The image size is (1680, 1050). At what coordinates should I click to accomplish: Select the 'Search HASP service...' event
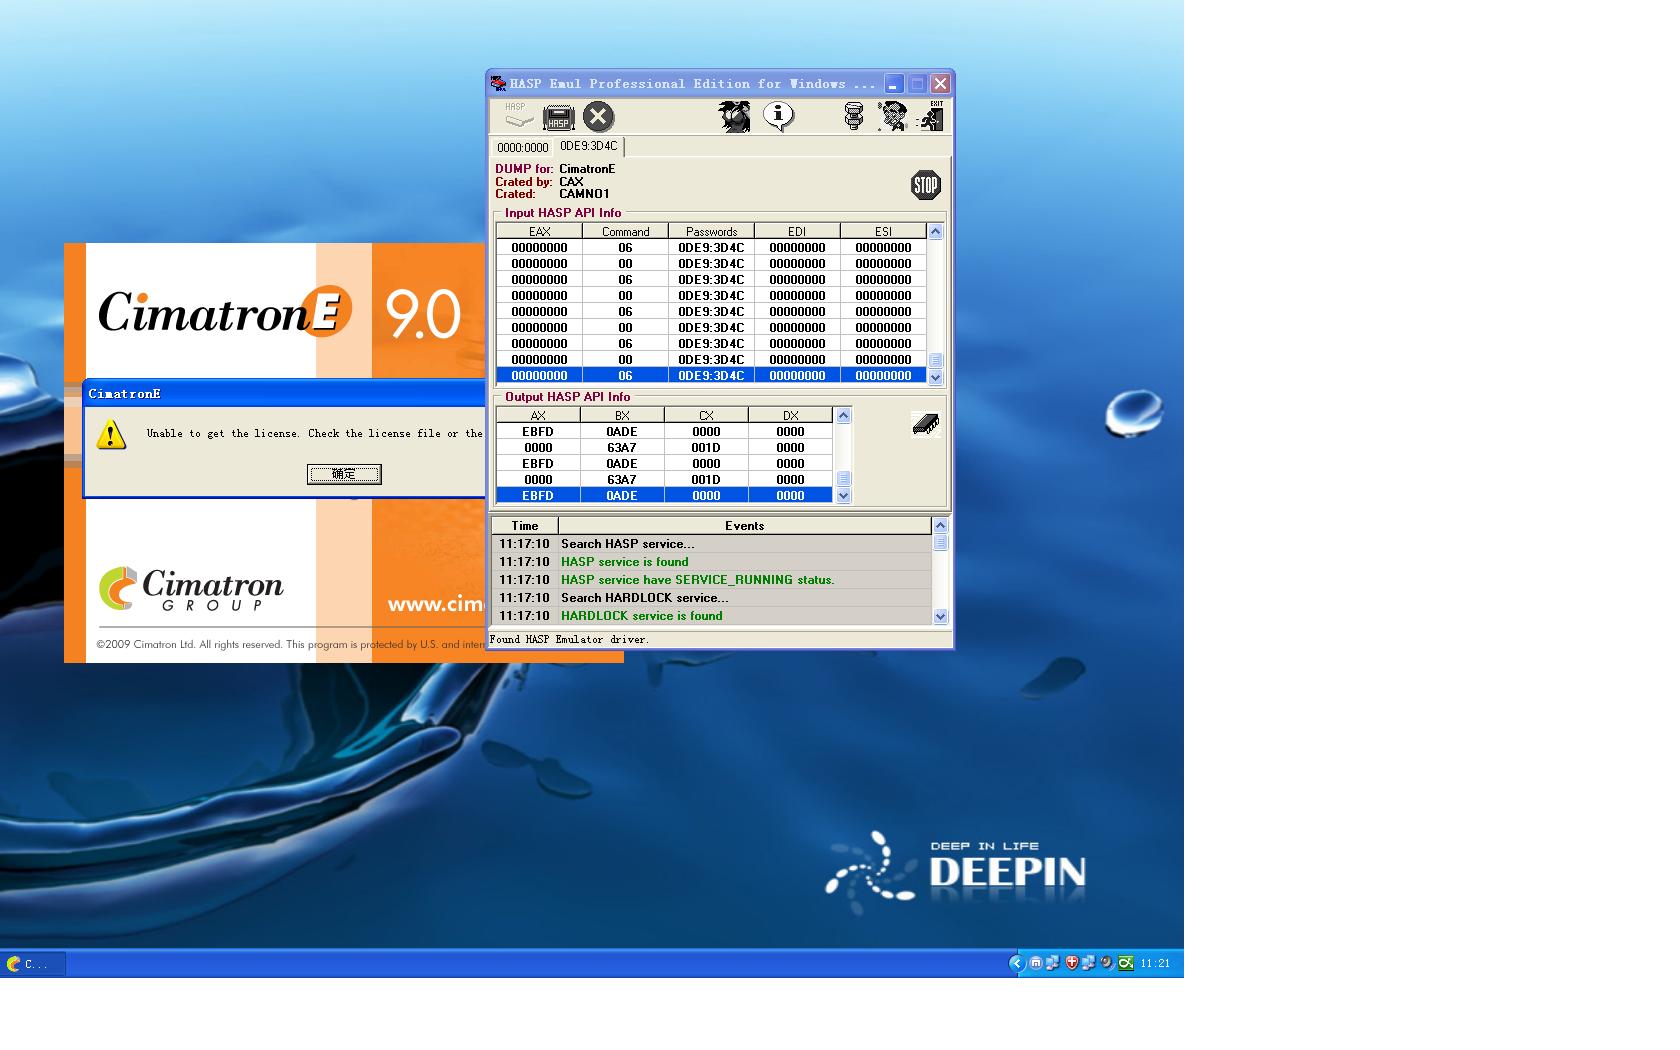pos(711,544)
